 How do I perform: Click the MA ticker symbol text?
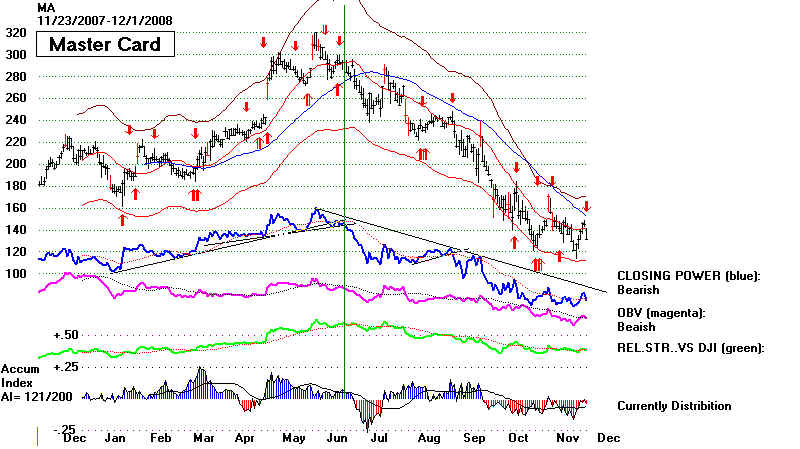point(46,6)
